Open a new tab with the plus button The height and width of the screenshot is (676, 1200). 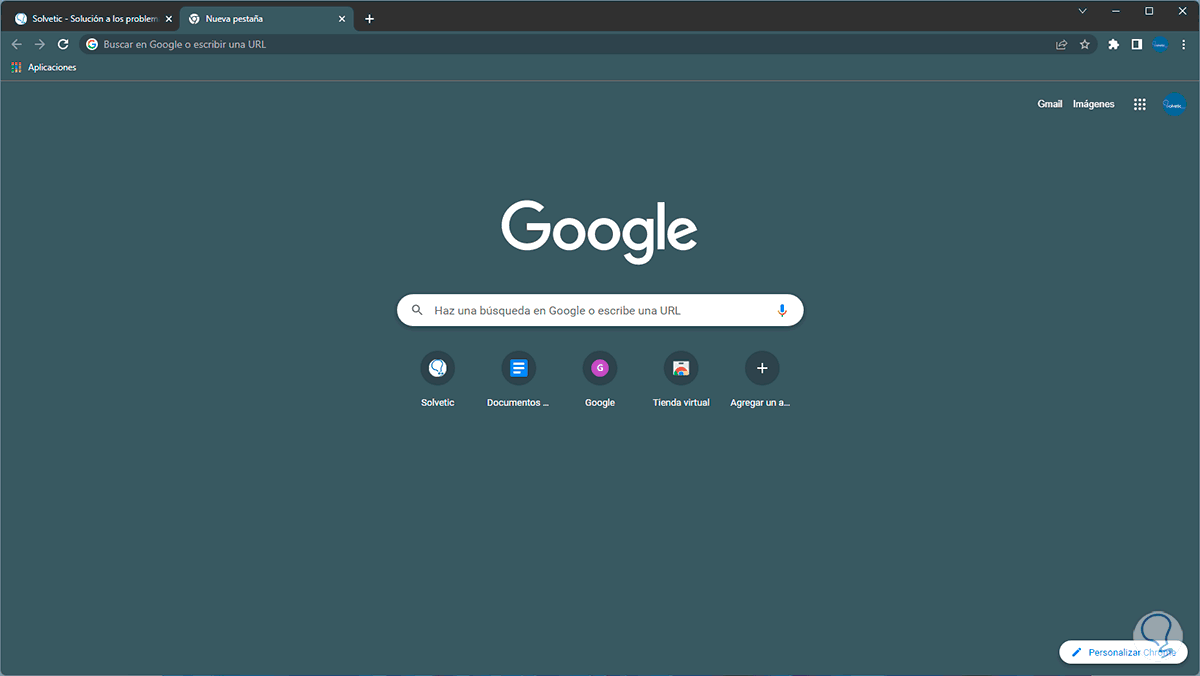coord(369,19)
